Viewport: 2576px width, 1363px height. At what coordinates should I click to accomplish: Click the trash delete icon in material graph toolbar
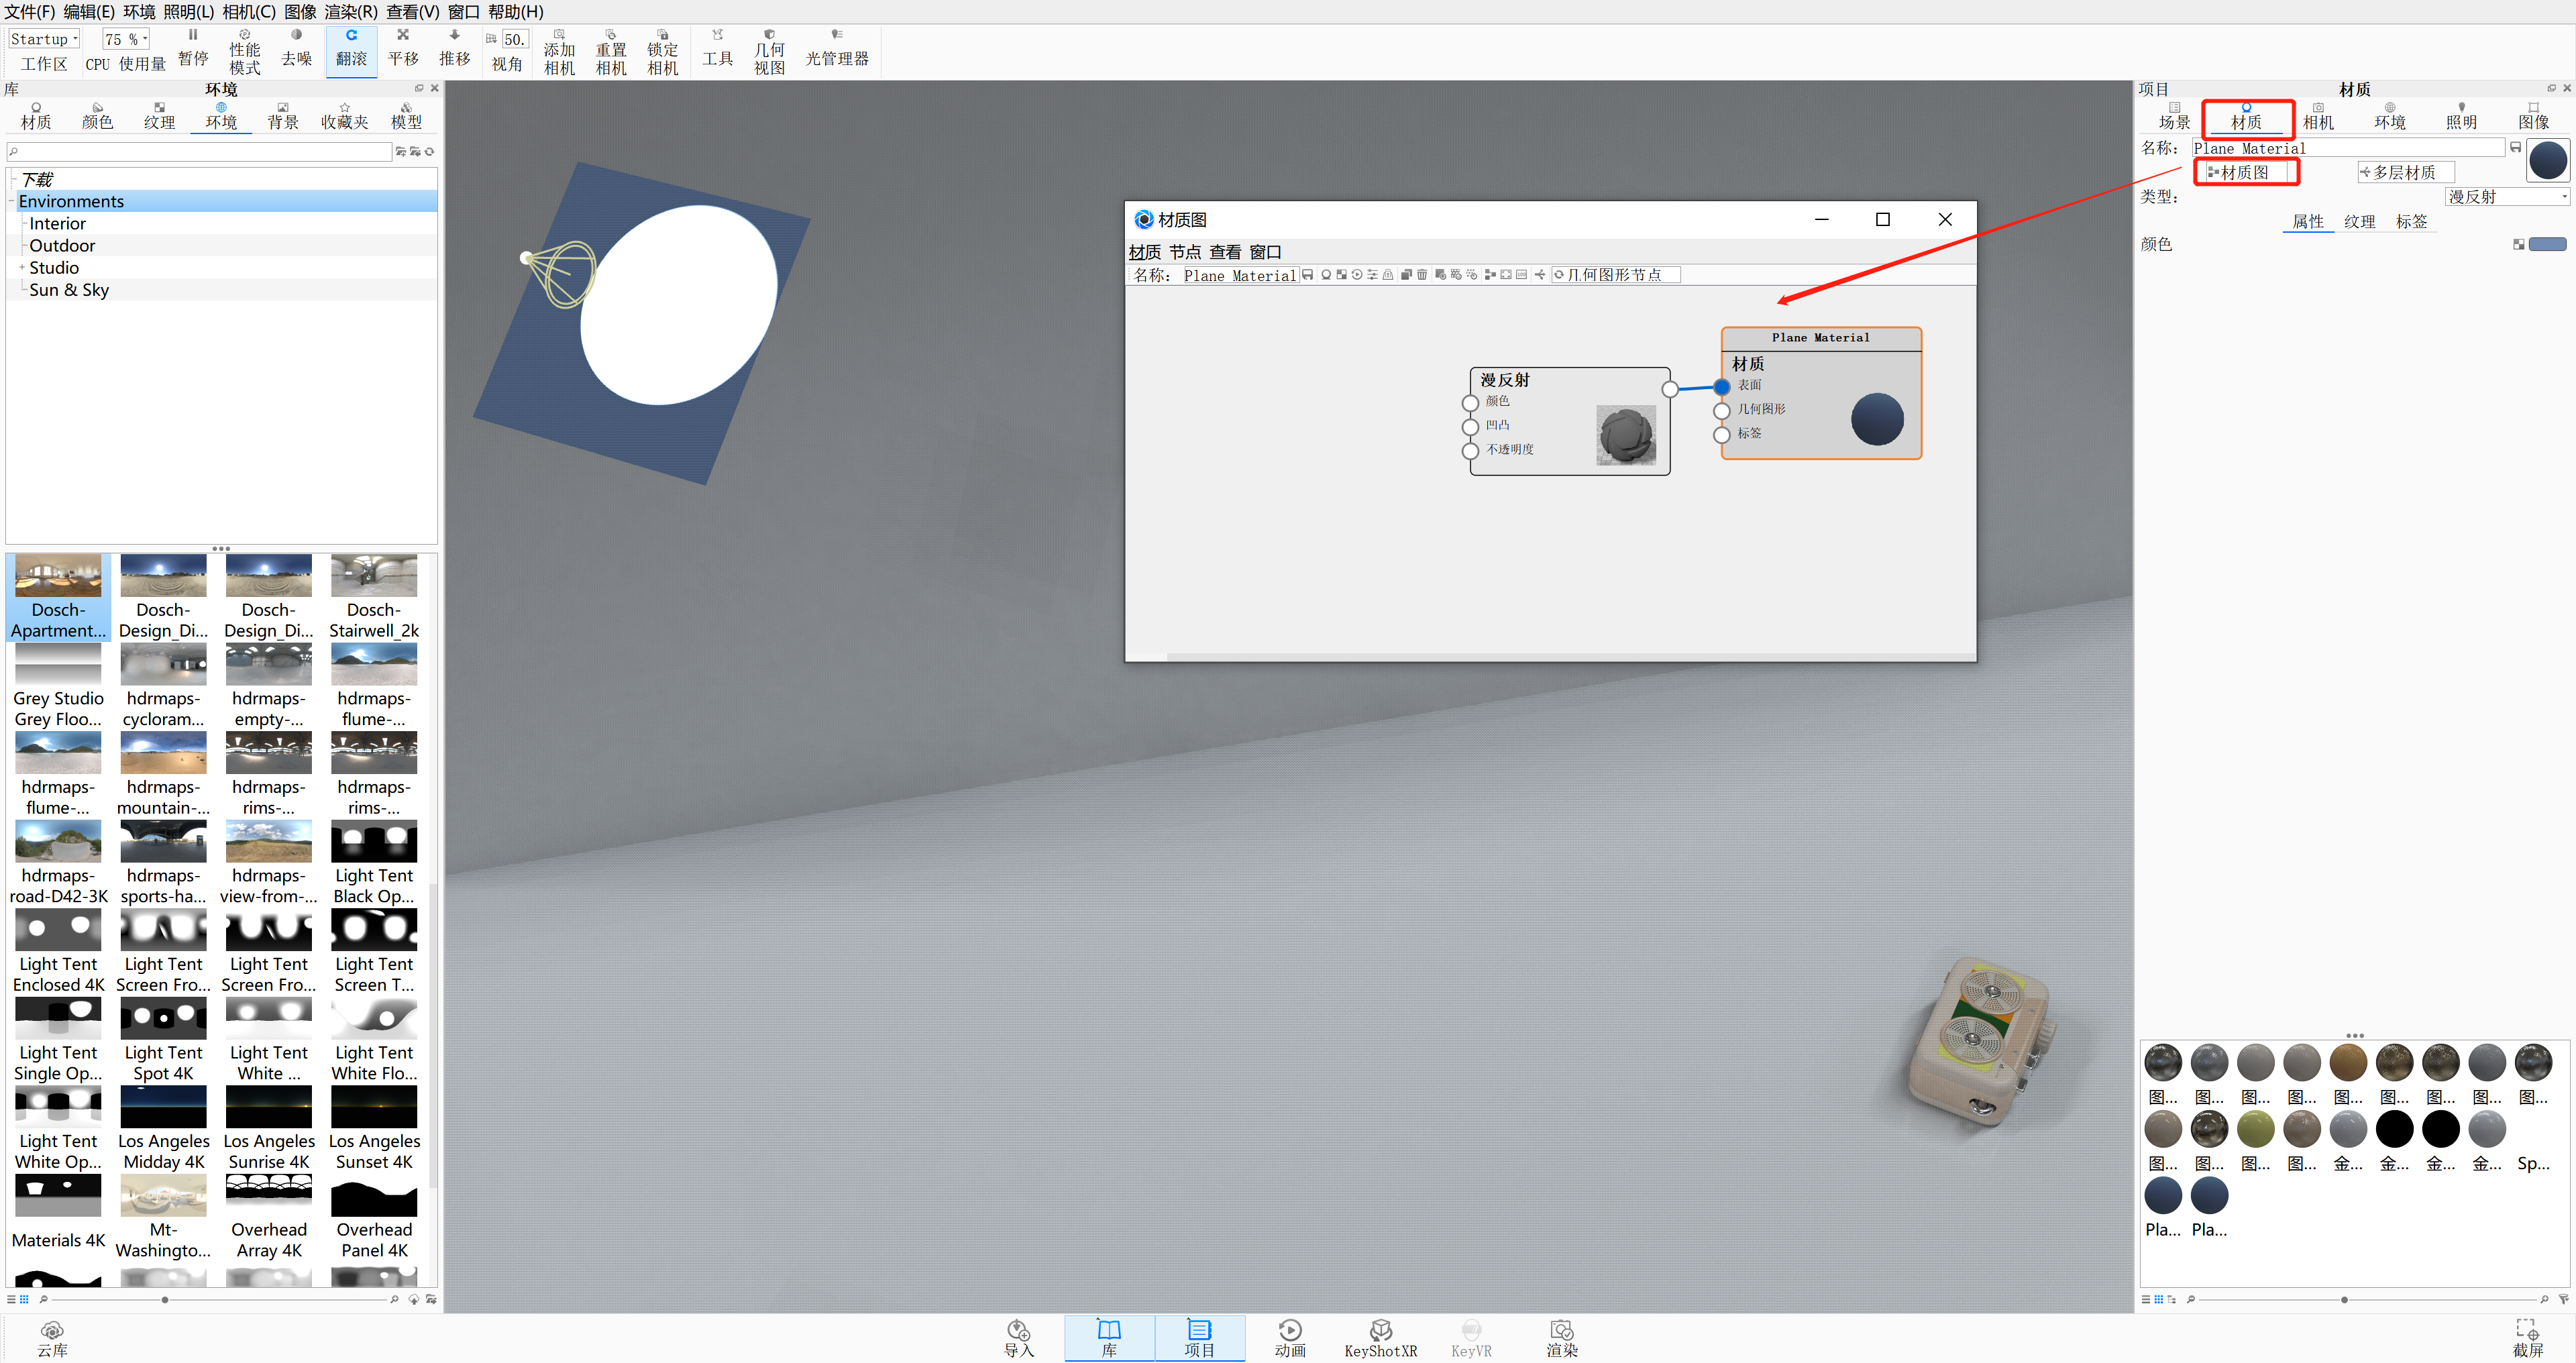tap(1422, 275)
